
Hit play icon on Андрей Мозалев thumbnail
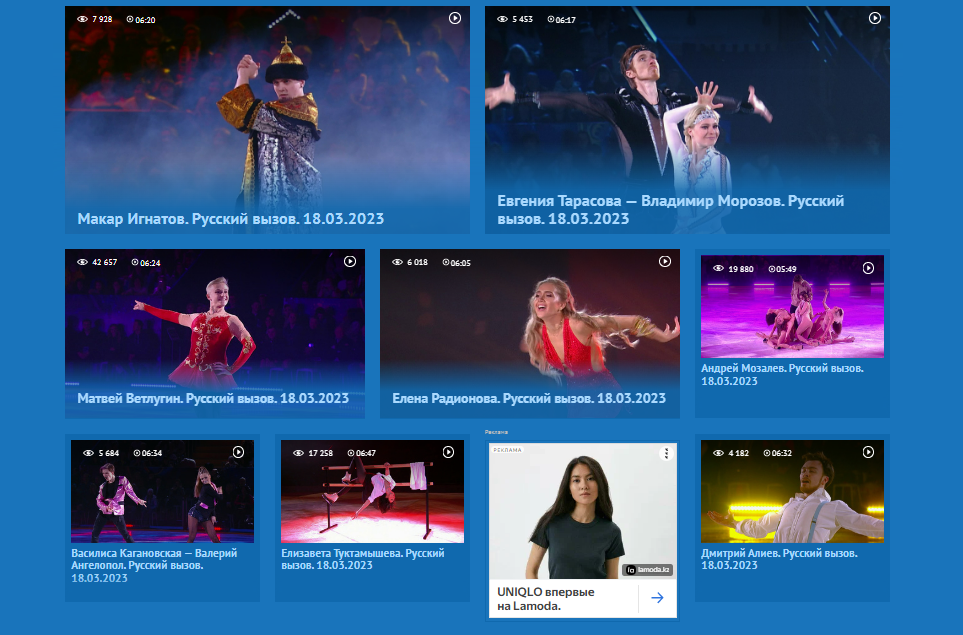point(868,268)
